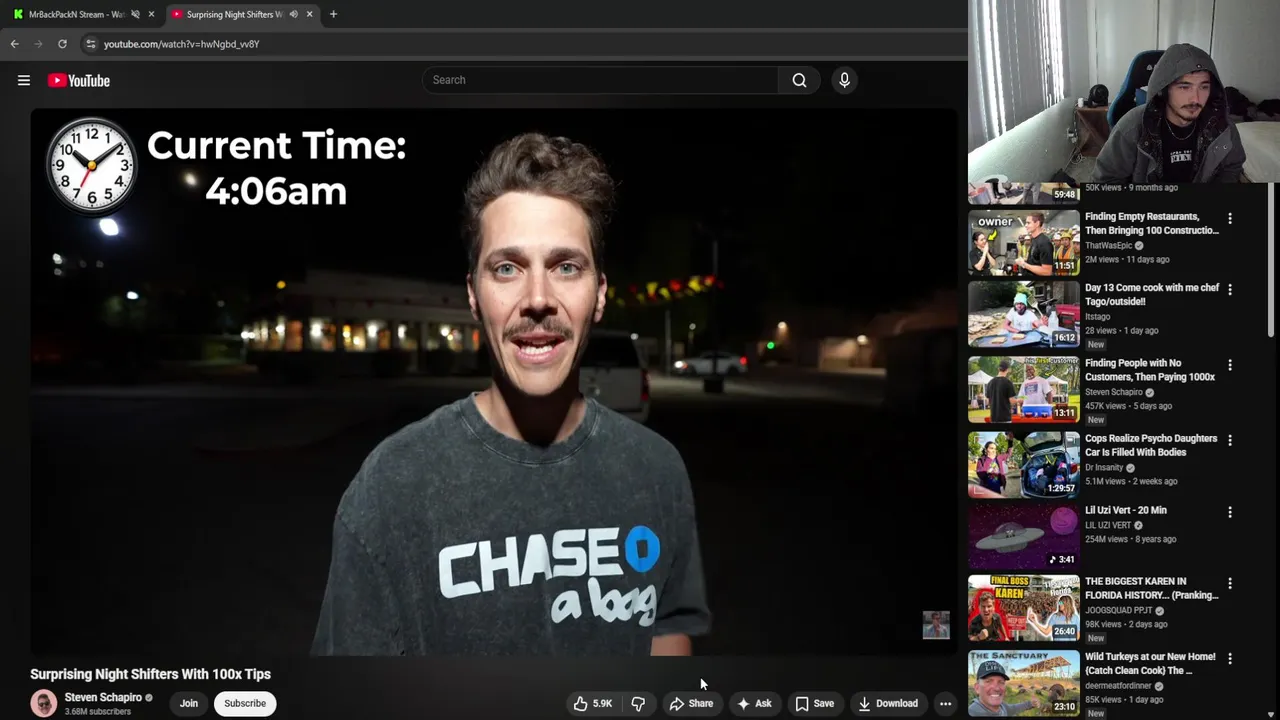The image size is (1280, 720).
Task: Close the Surprising Night Shifters tab
Action: point(309,14)
